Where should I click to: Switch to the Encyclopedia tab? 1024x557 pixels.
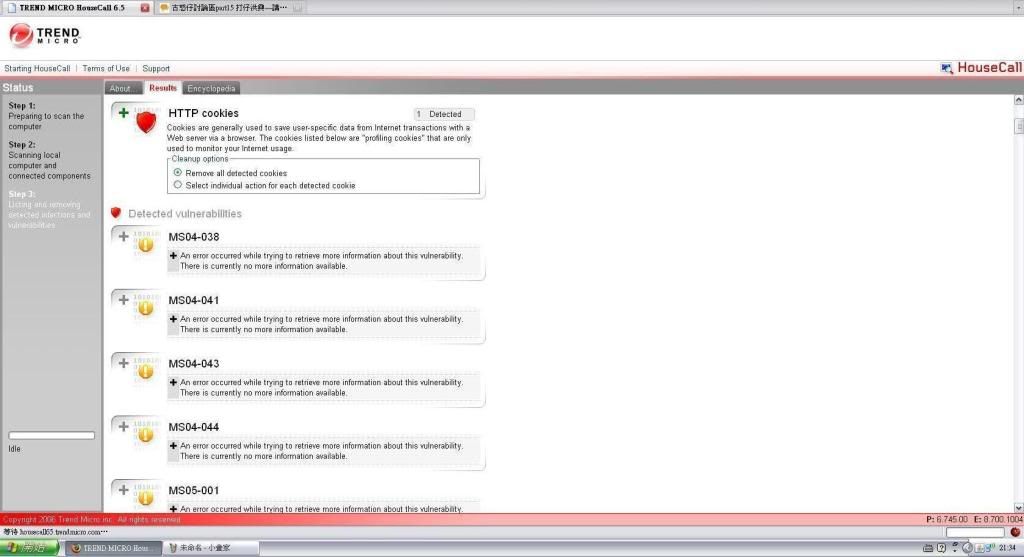211,88
